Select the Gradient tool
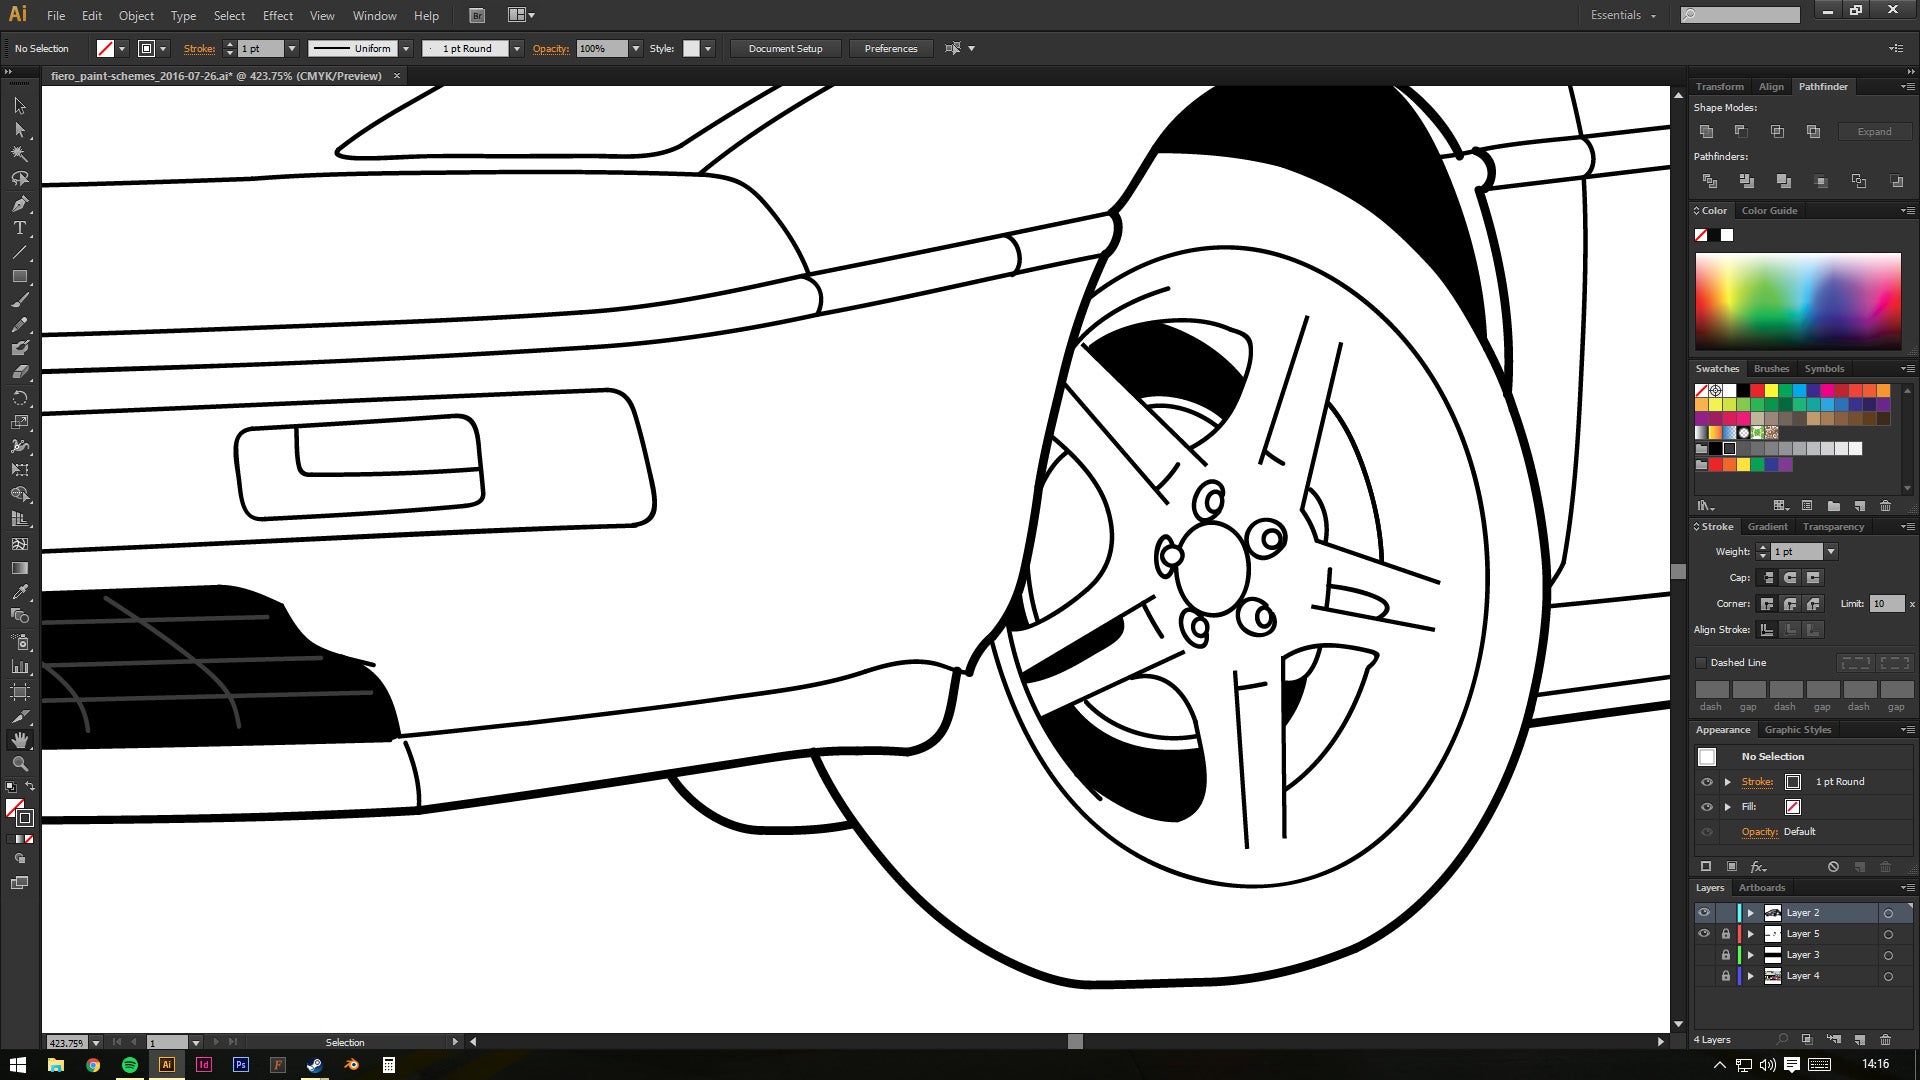Image resolution: width=1920 pixels, height=1080 pixels. (x=19, y=568)
